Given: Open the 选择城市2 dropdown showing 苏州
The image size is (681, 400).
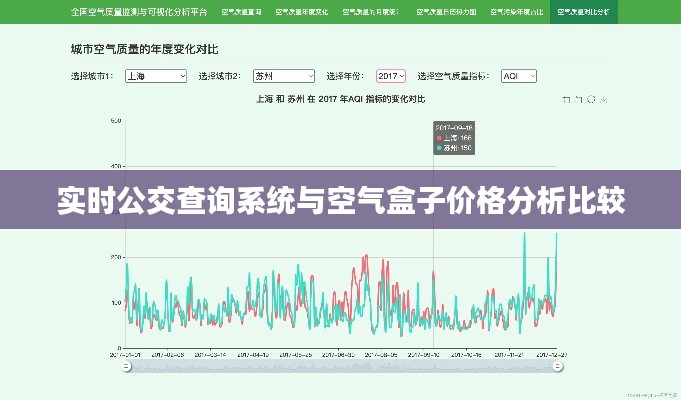Looking at the screenshot, I should (x=284, y=75).
